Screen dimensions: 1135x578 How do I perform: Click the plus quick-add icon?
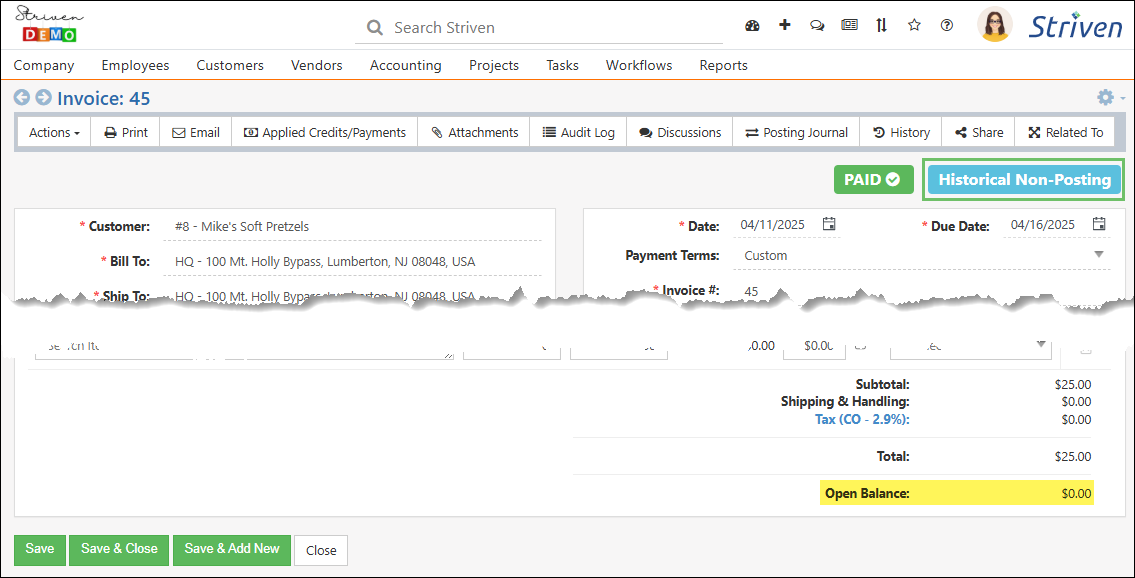[x=785, y=25]
